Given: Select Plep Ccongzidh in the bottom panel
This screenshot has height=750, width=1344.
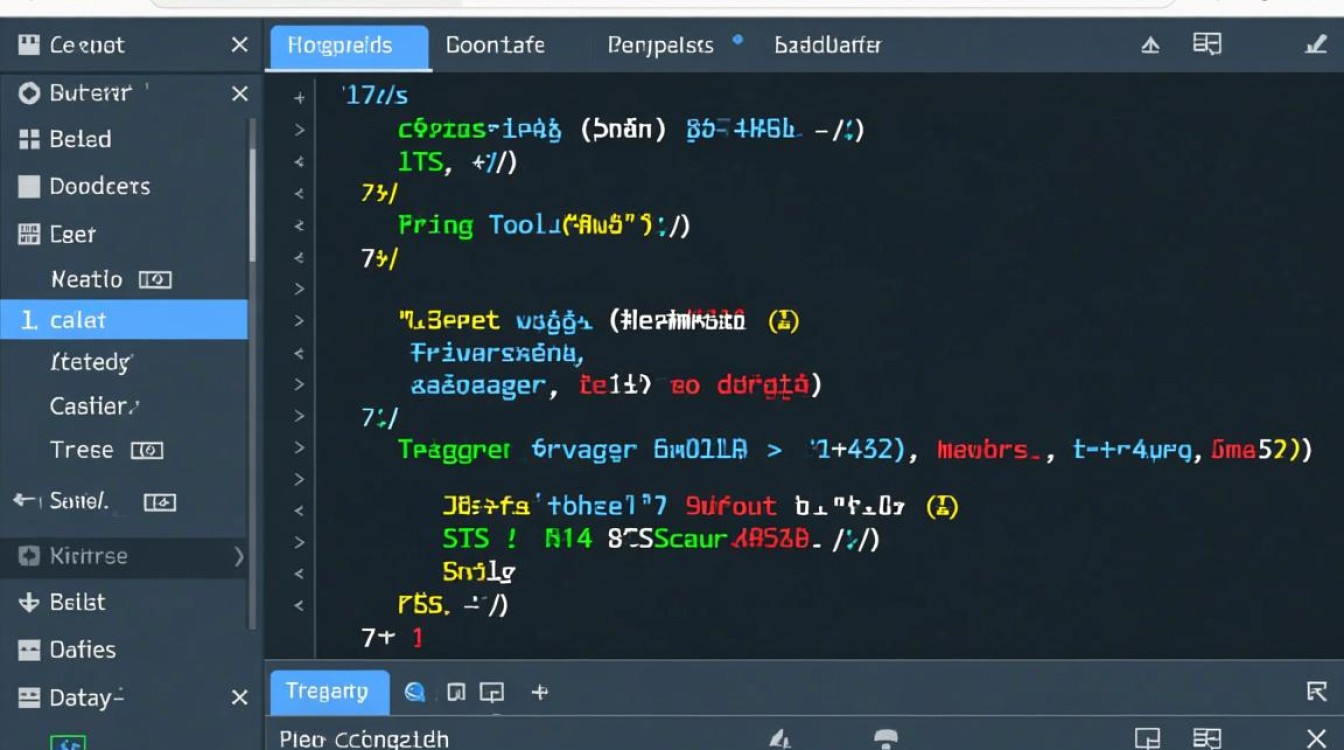Looking at the screenshot, I should pos(361,738).
